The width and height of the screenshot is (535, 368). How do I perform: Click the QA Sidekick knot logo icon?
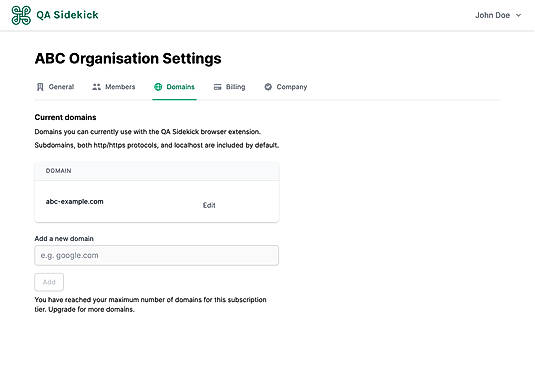pos(21,15)
